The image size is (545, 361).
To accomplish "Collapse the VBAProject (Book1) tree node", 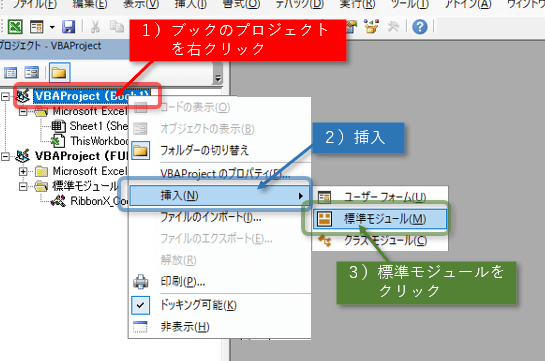I will click(5, 96).
